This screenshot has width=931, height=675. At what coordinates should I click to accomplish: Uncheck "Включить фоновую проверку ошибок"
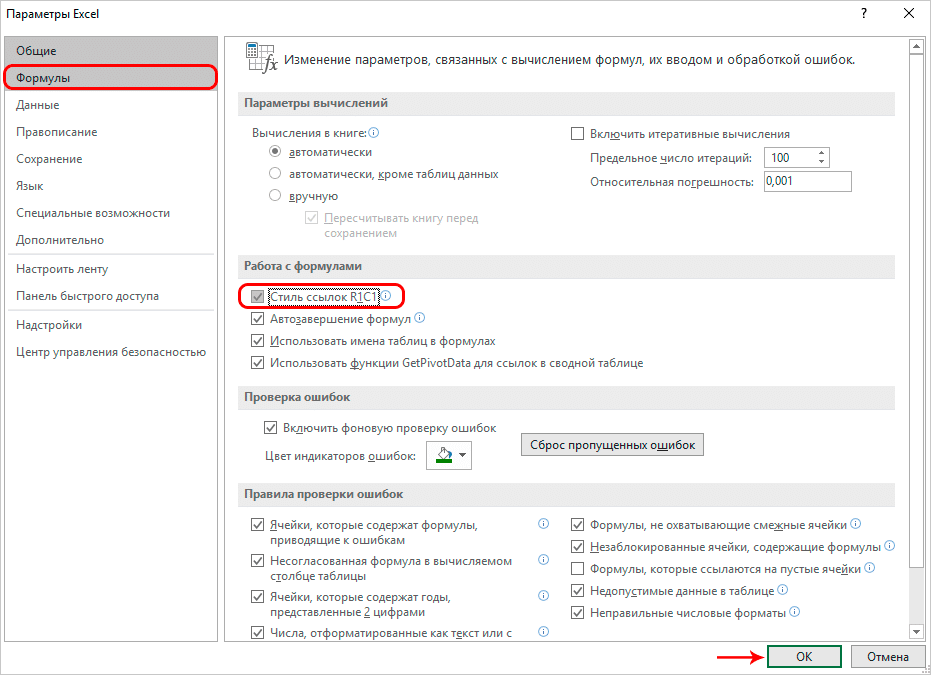coord(270,428)
